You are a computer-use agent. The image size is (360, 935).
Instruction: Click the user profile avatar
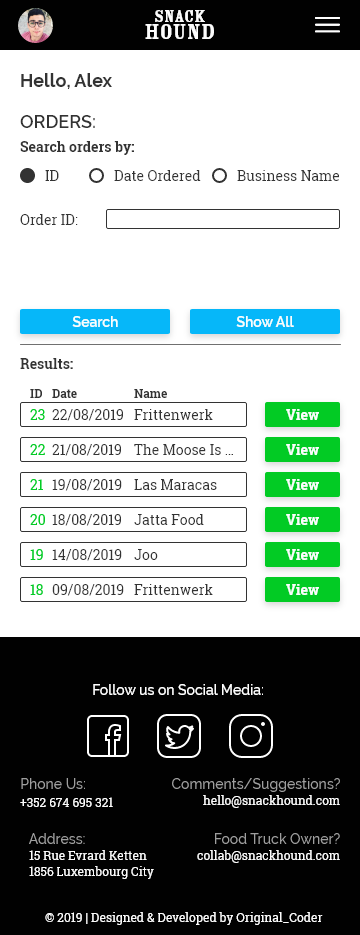pos(35,25)
